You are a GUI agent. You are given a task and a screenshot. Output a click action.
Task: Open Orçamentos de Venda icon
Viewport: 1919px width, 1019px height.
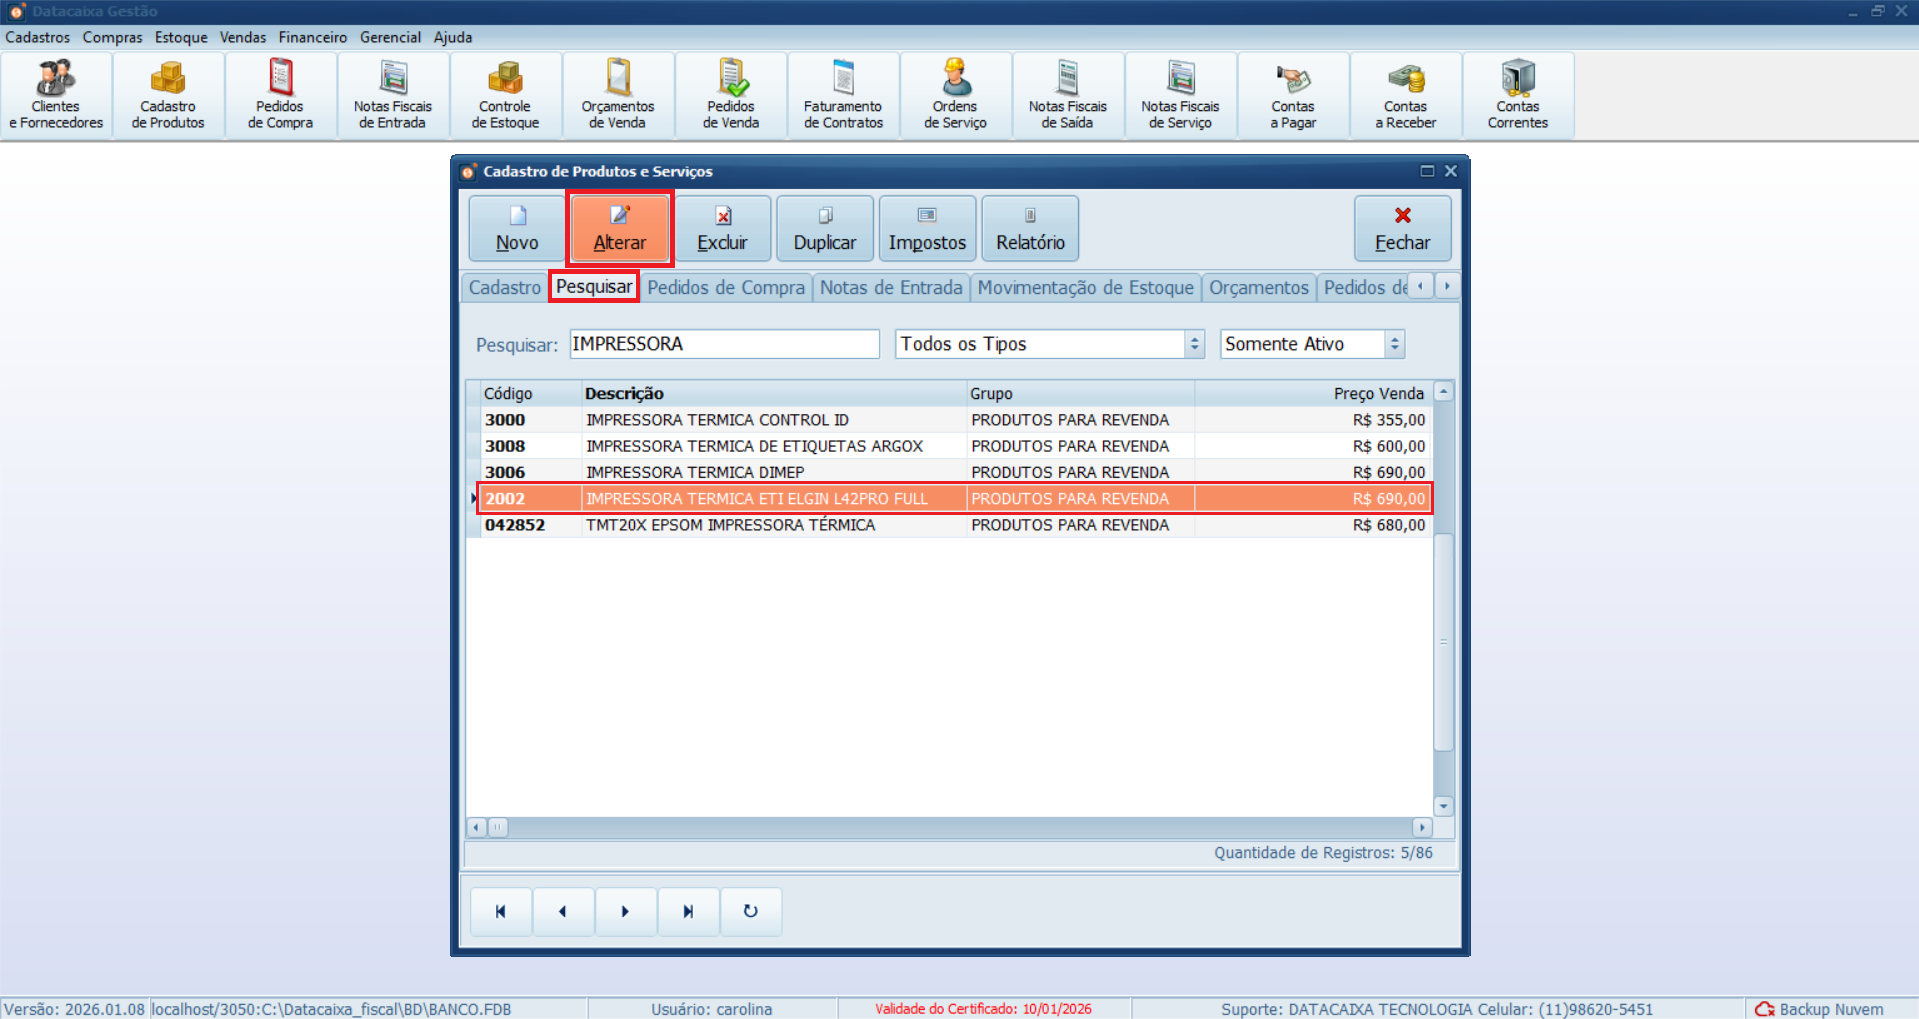pyautogui.click(x=618, y=96)
